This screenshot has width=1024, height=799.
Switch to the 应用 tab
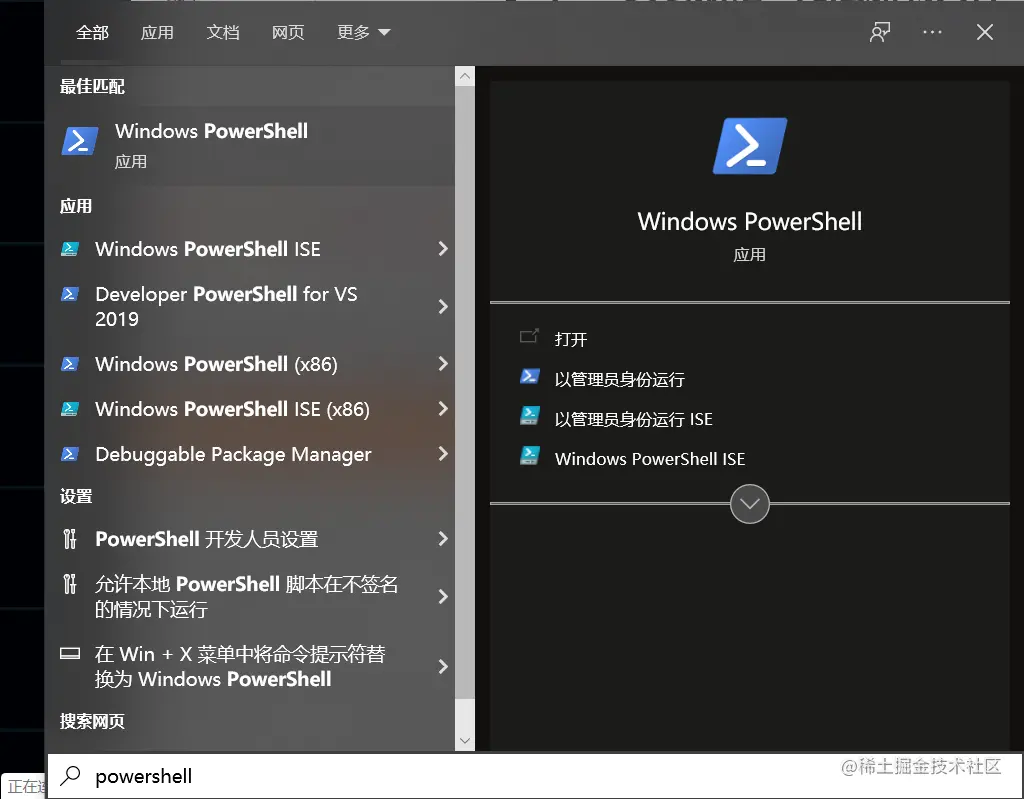coord(157,32)
